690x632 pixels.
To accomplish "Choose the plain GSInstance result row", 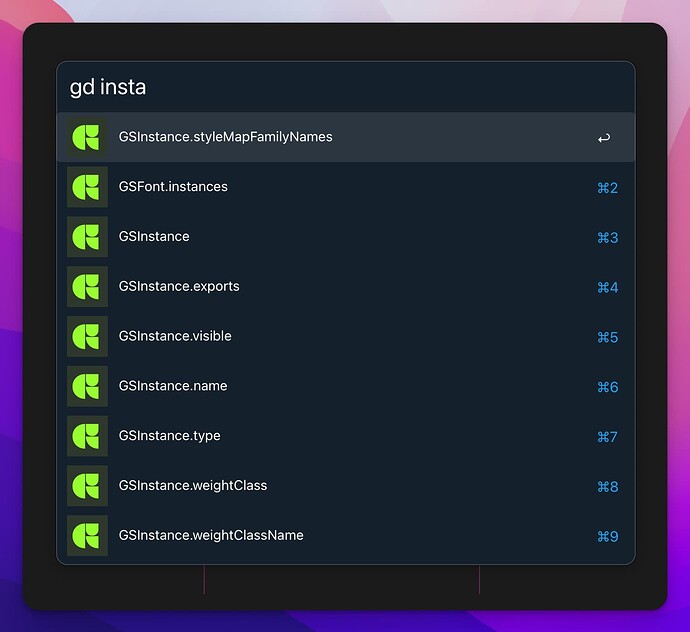I will click(345, 237).
